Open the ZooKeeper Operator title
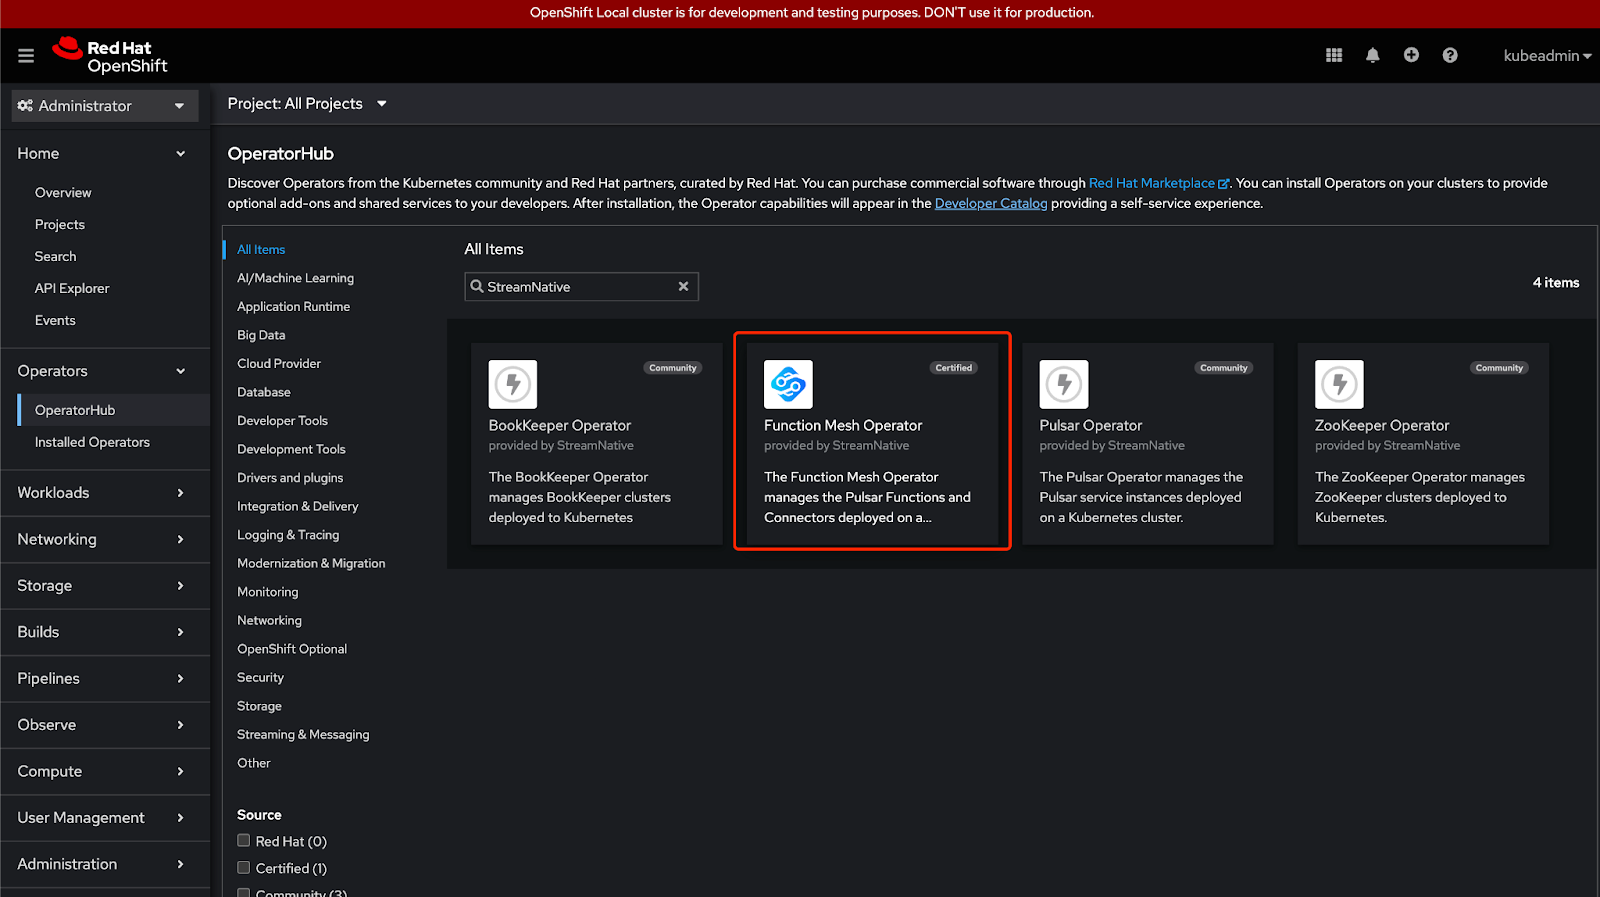Viewport: 1600px width, 897px height. pos(1381,426)
